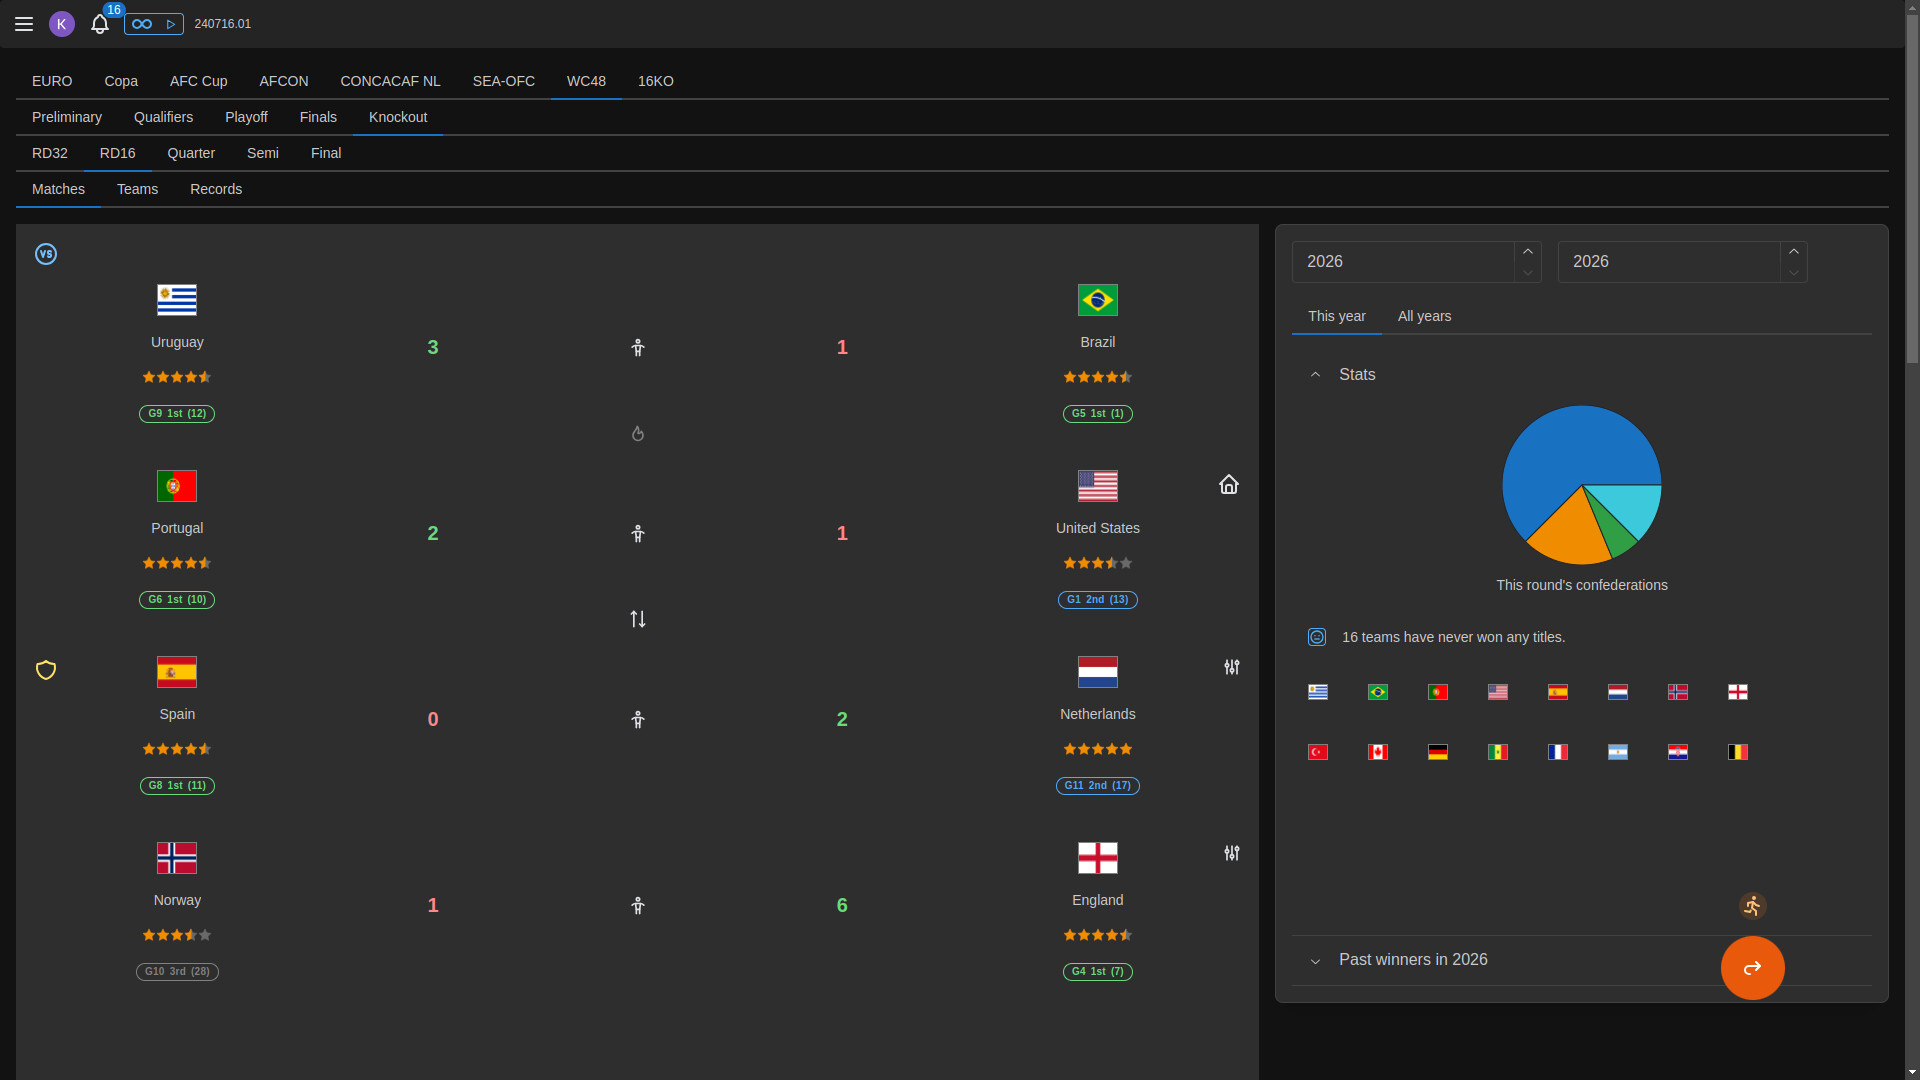This screenshot has height=1080, width=1920.
Task: Click the smiley icon next to the titles stat
Action: click(x=1316, y=636)
